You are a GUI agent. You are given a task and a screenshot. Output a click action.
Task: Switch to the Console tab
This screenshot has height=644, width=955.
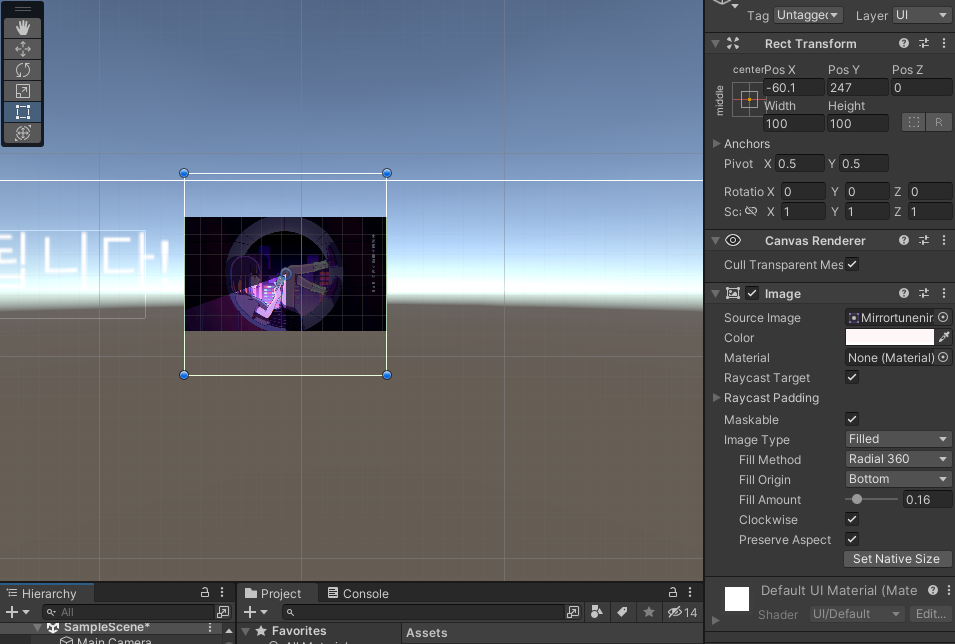tap(358, 593)
